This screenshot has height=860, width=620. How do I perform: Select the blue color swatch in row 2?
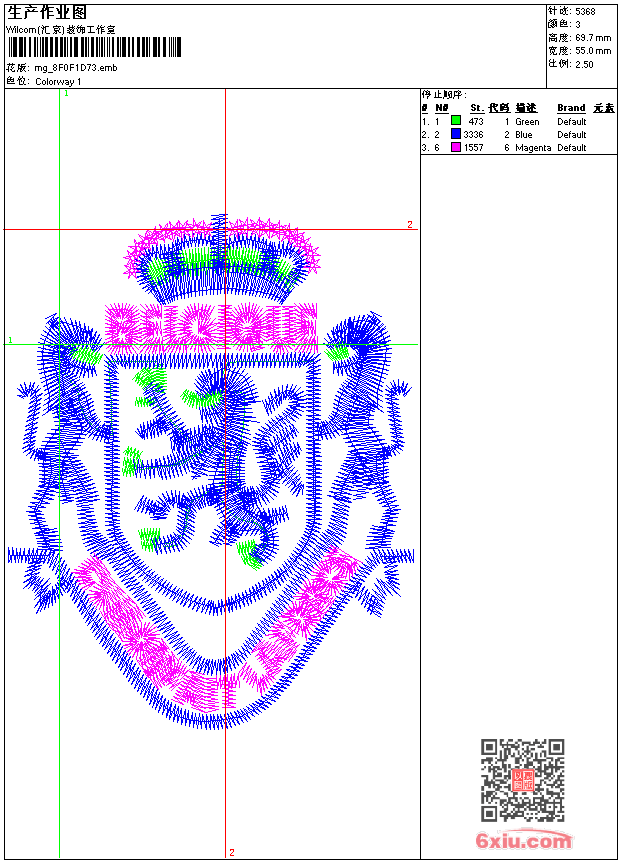click(x=455, y=134)
